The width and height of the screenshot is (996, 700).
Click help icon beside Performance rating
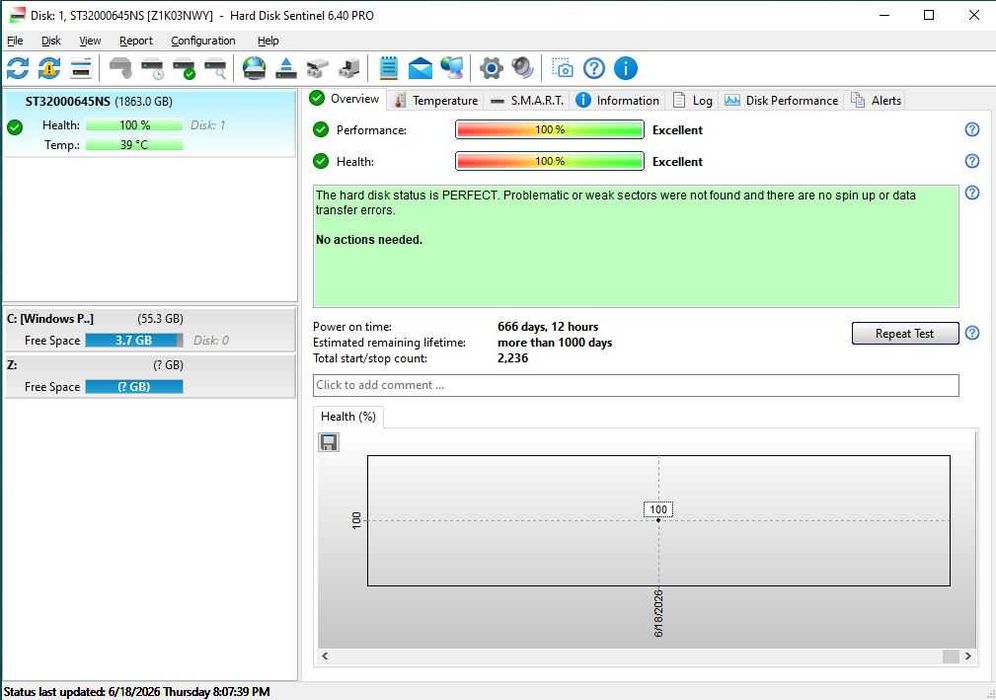click(972, 130)
